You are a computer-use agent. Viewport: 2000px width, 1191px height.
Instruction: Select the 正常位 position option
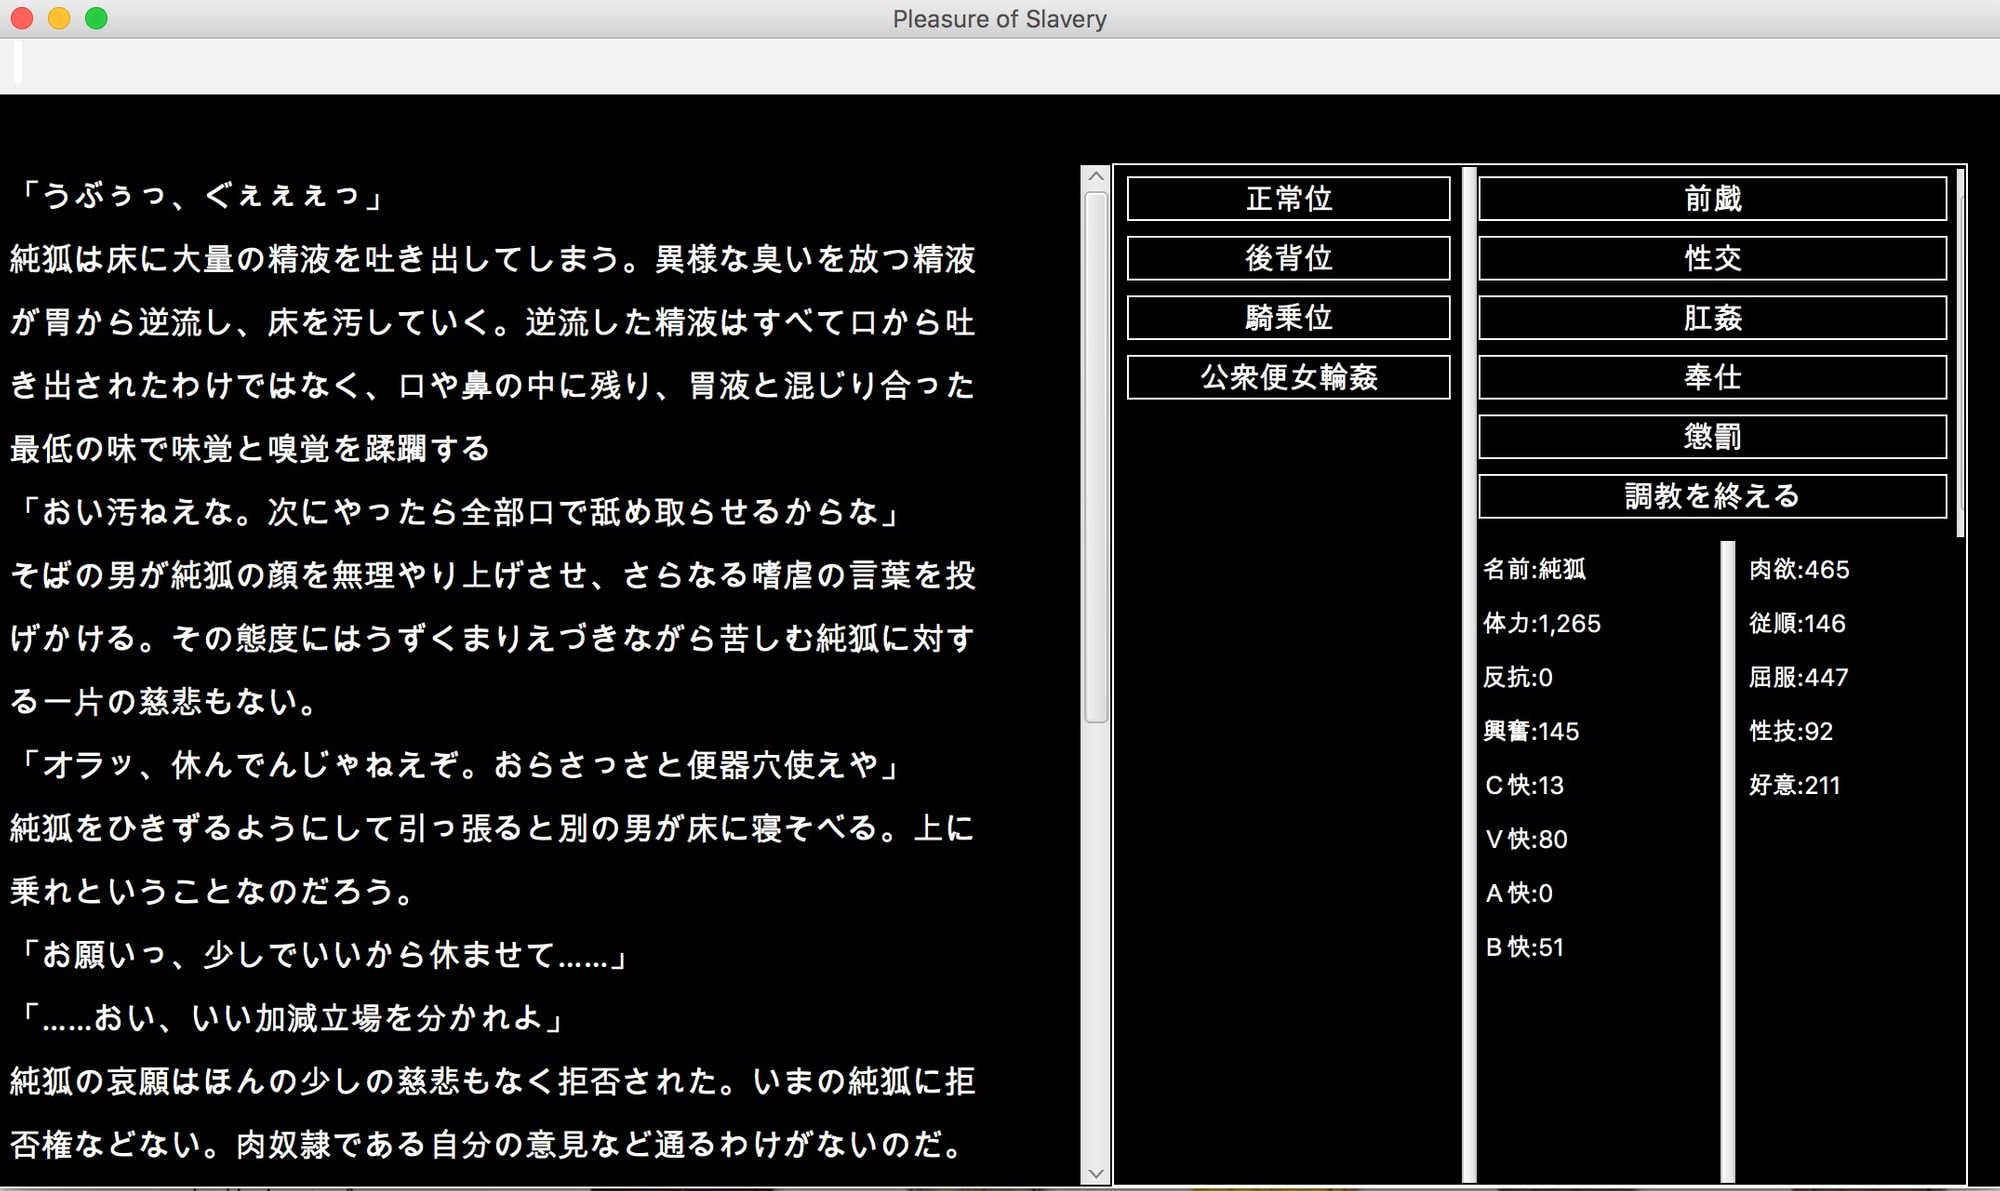click(x=1288, y=199)
